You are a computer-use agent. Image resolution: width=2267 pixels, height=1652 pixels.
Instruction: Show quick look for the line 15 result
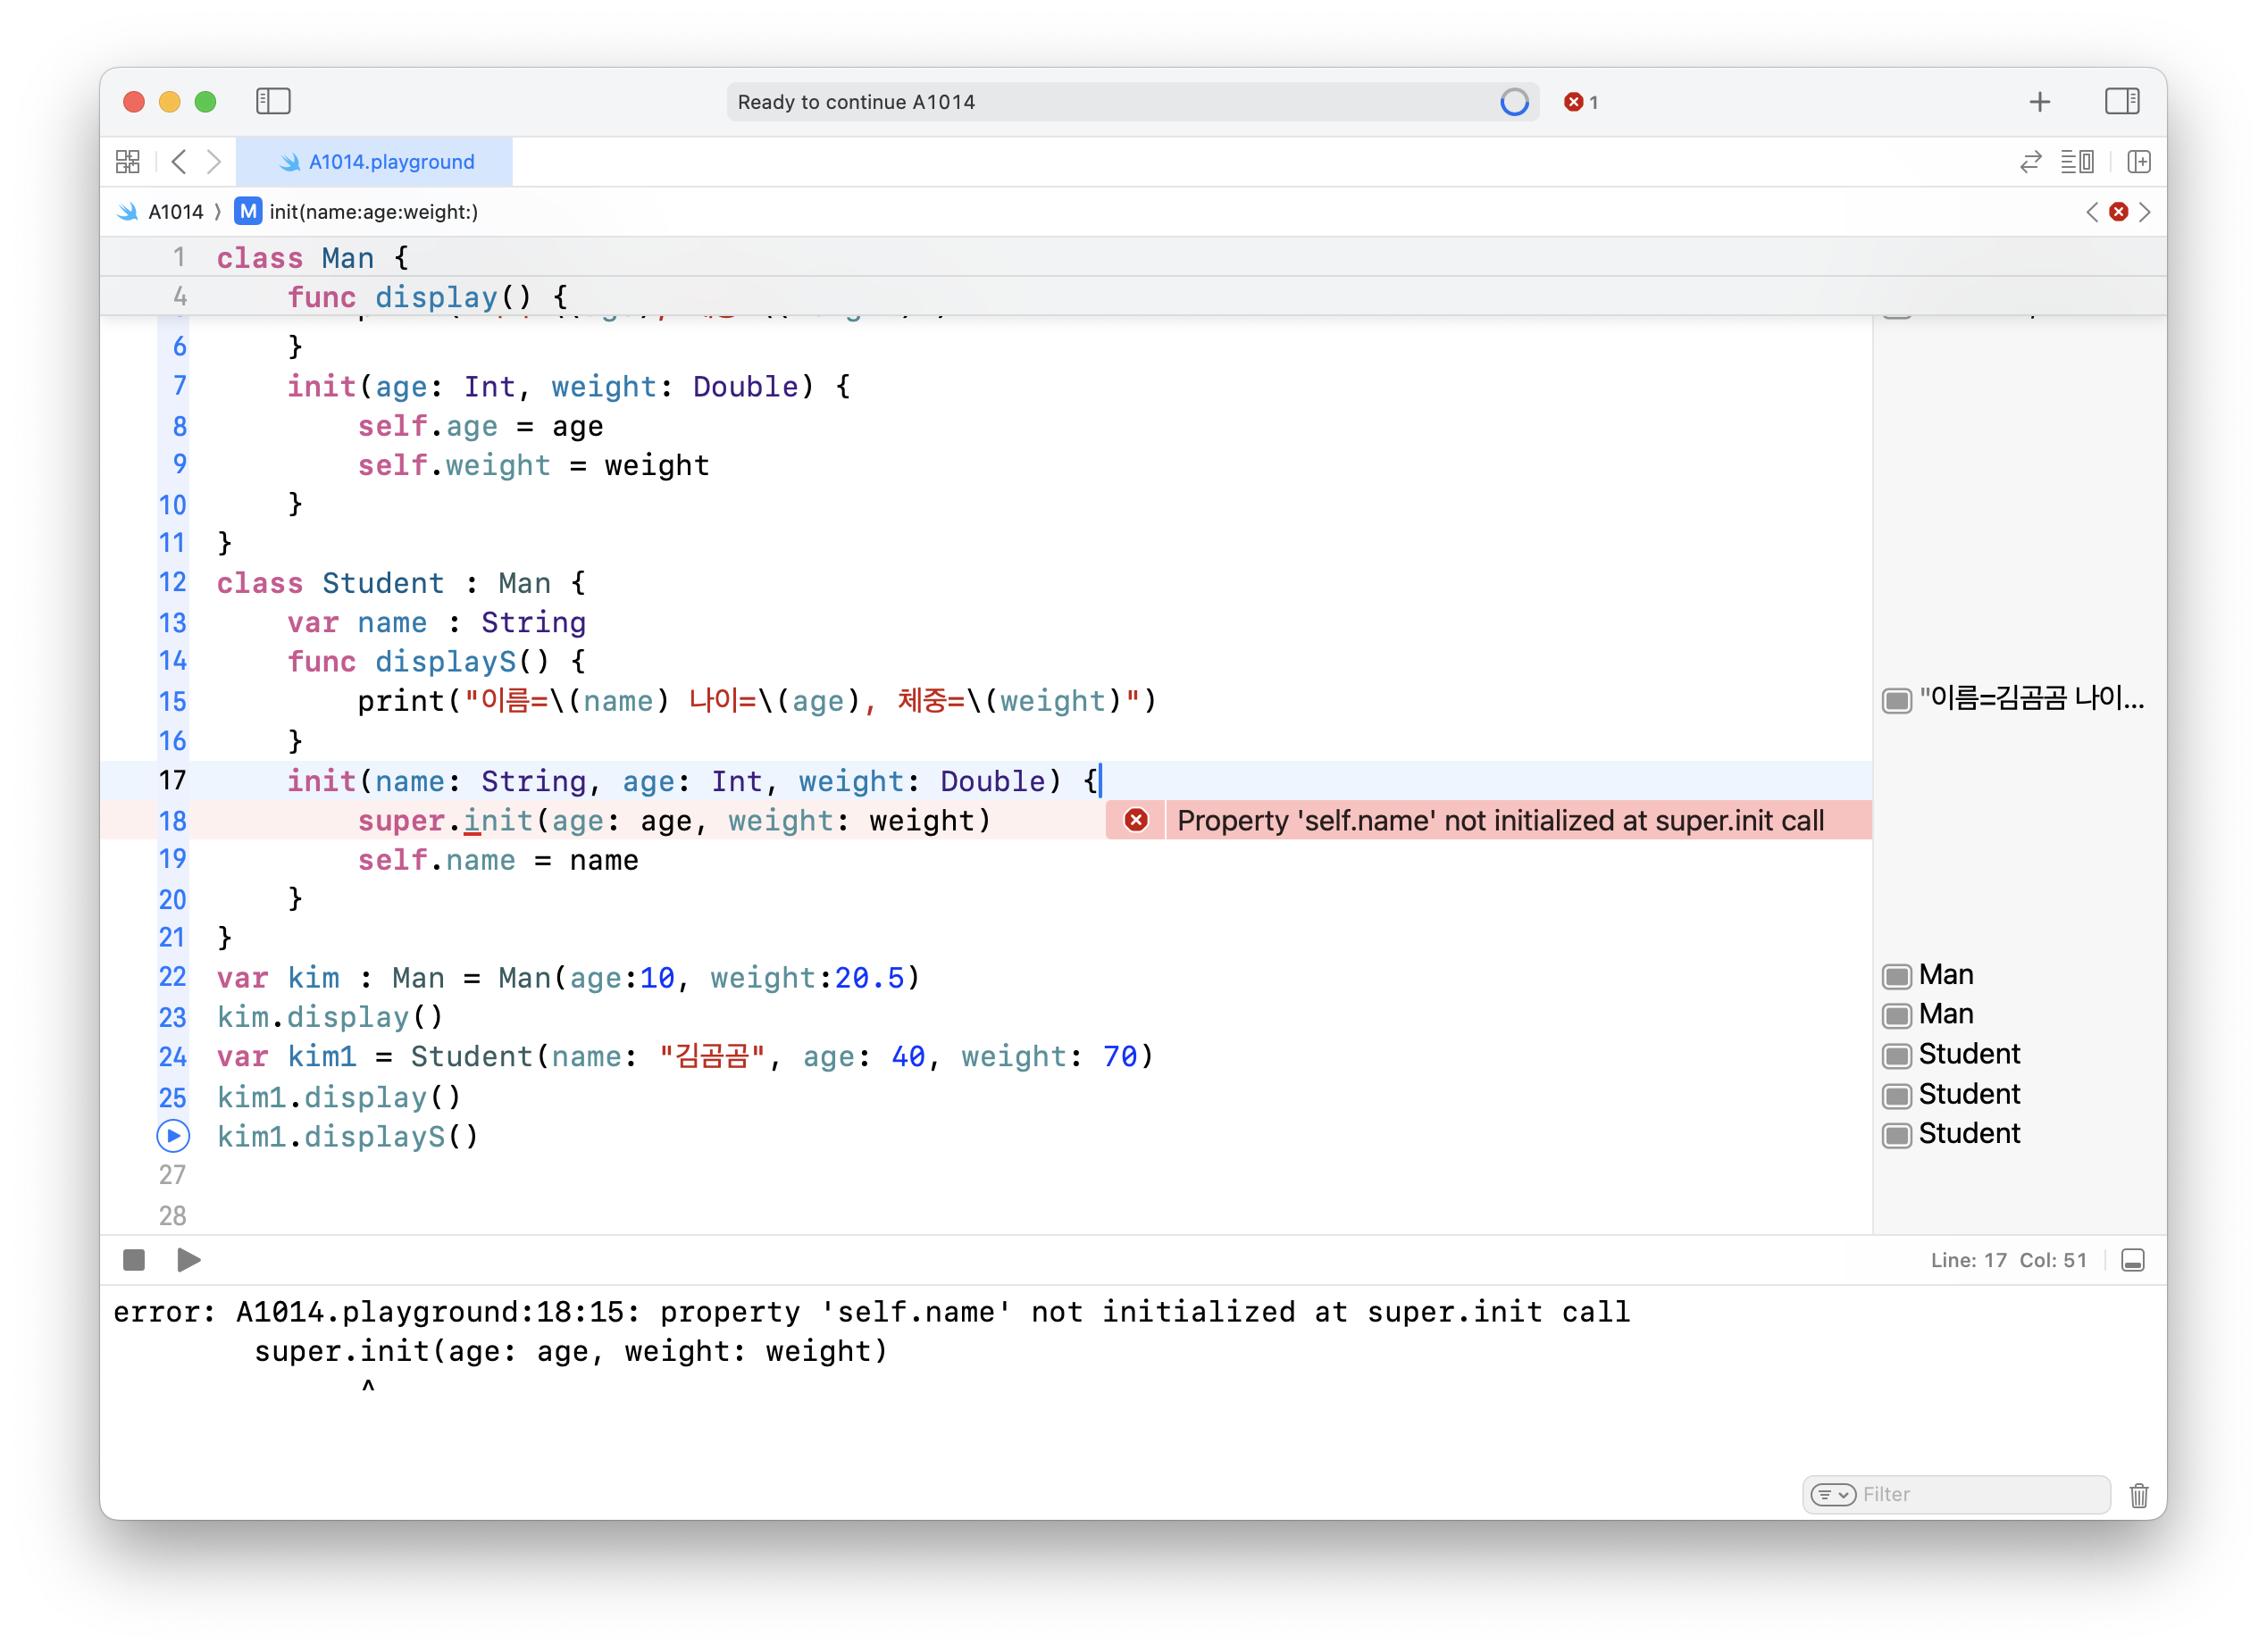pos(1897,700)
